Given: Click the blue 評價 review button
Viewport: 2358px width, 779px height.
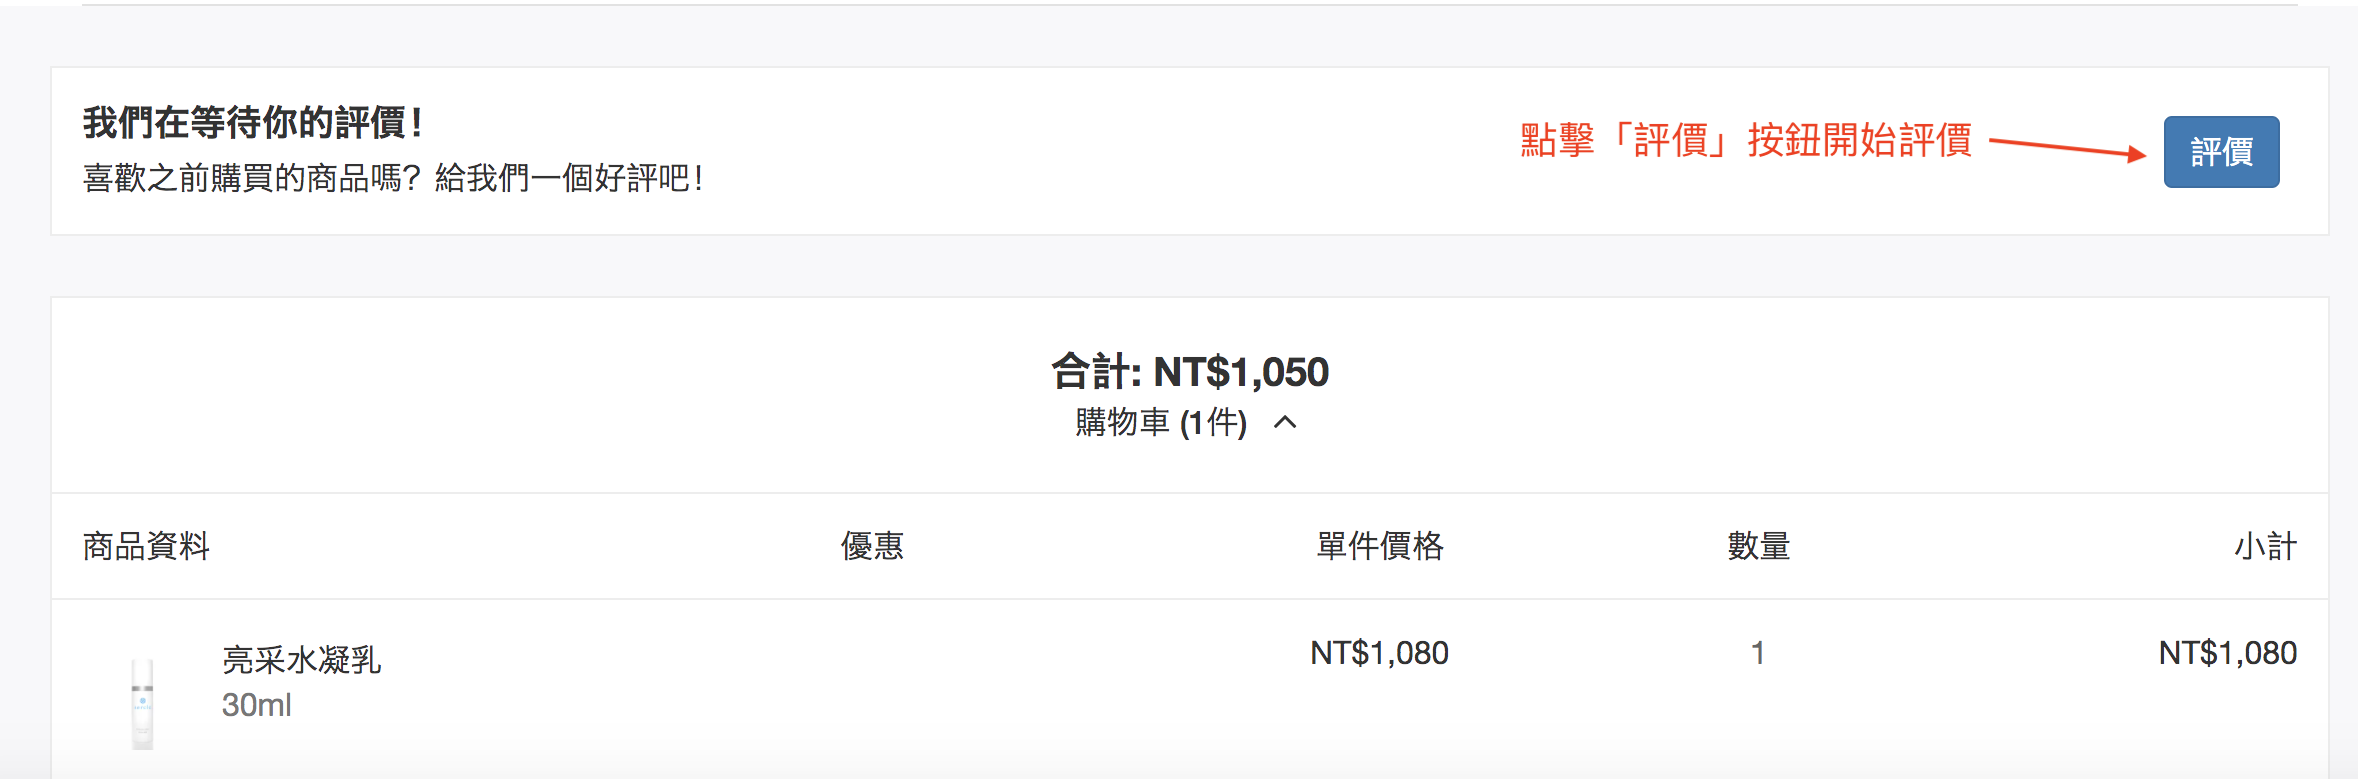Looking at the screenshot, I should tap(2221, 152).
